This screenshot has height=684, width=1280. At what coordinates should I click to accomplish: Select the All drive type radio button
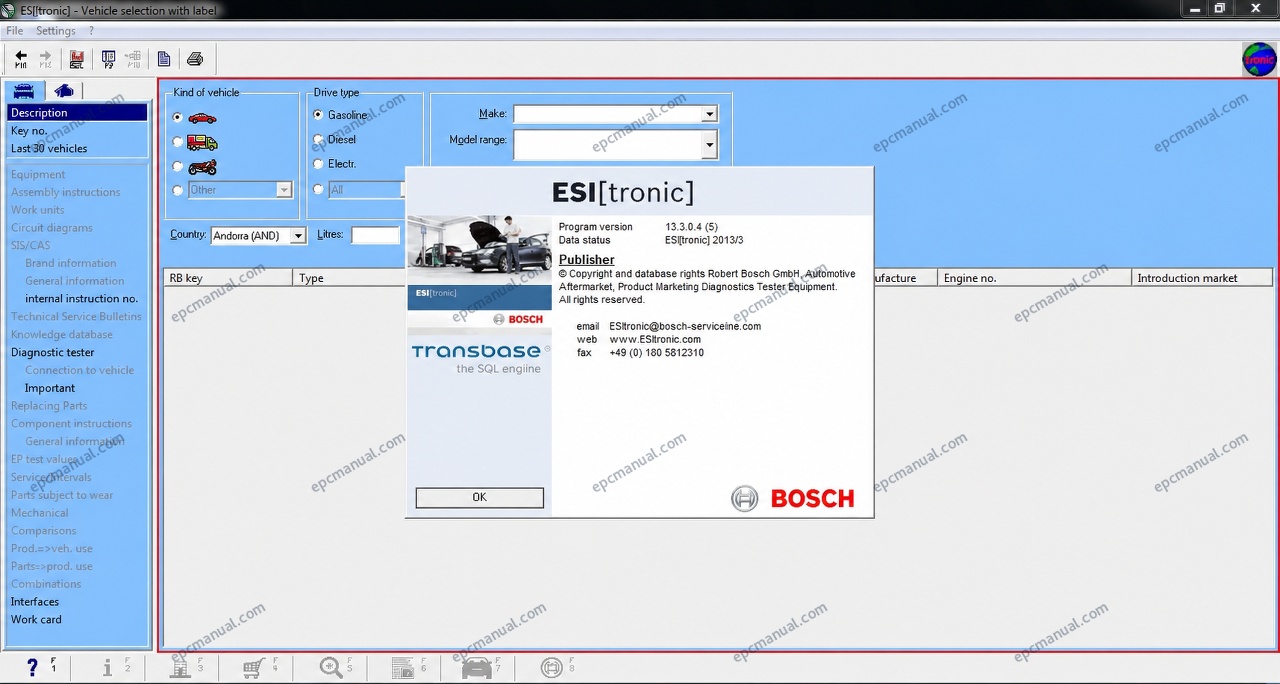point(318,189)
